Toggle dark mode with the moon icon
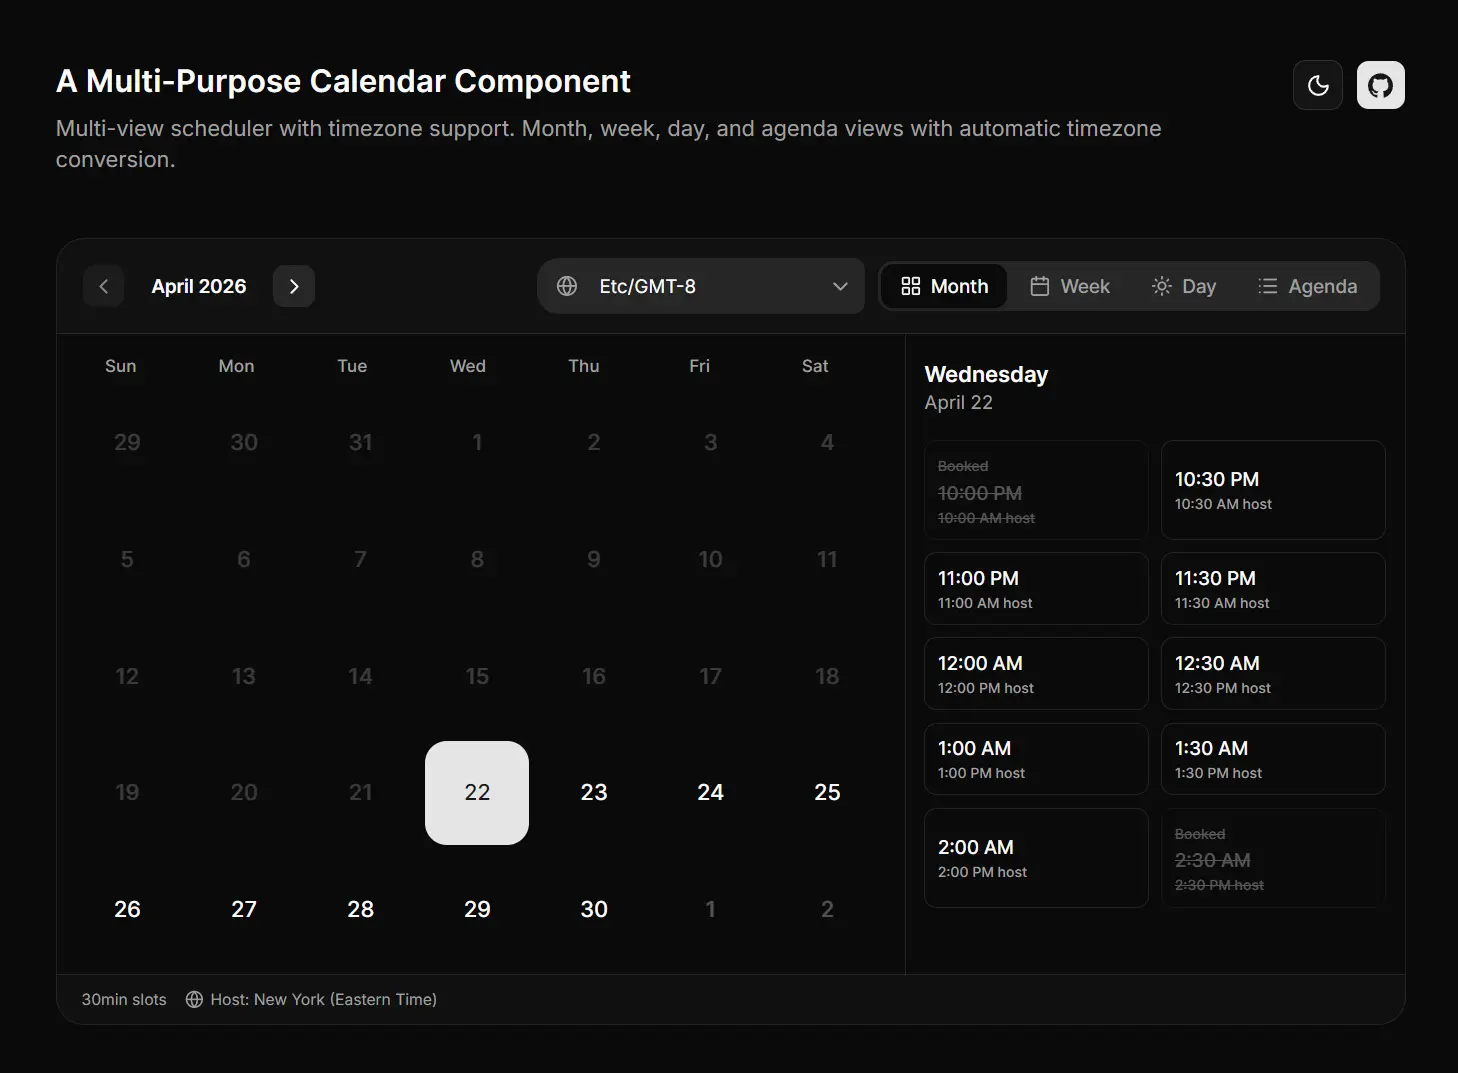The height and width of the screenshot is (1073, 1458). point(1317,85)
